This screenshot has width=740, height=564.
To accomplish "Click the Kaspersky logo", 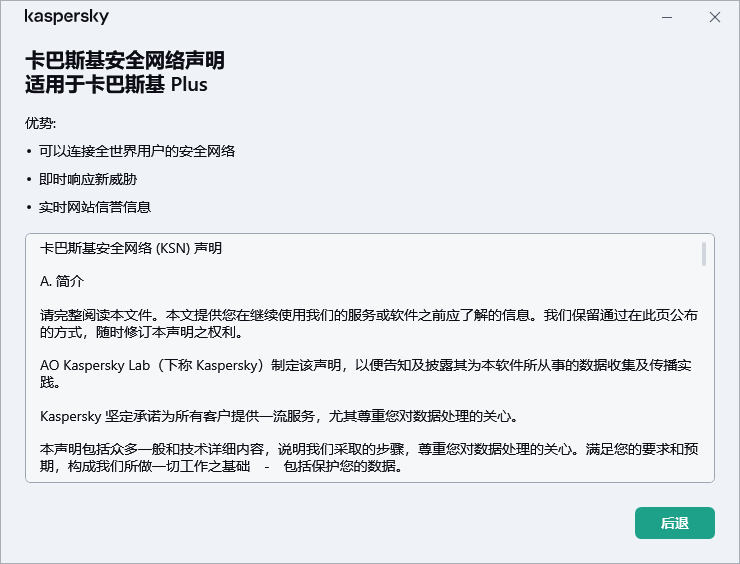I will click(67, 16).
